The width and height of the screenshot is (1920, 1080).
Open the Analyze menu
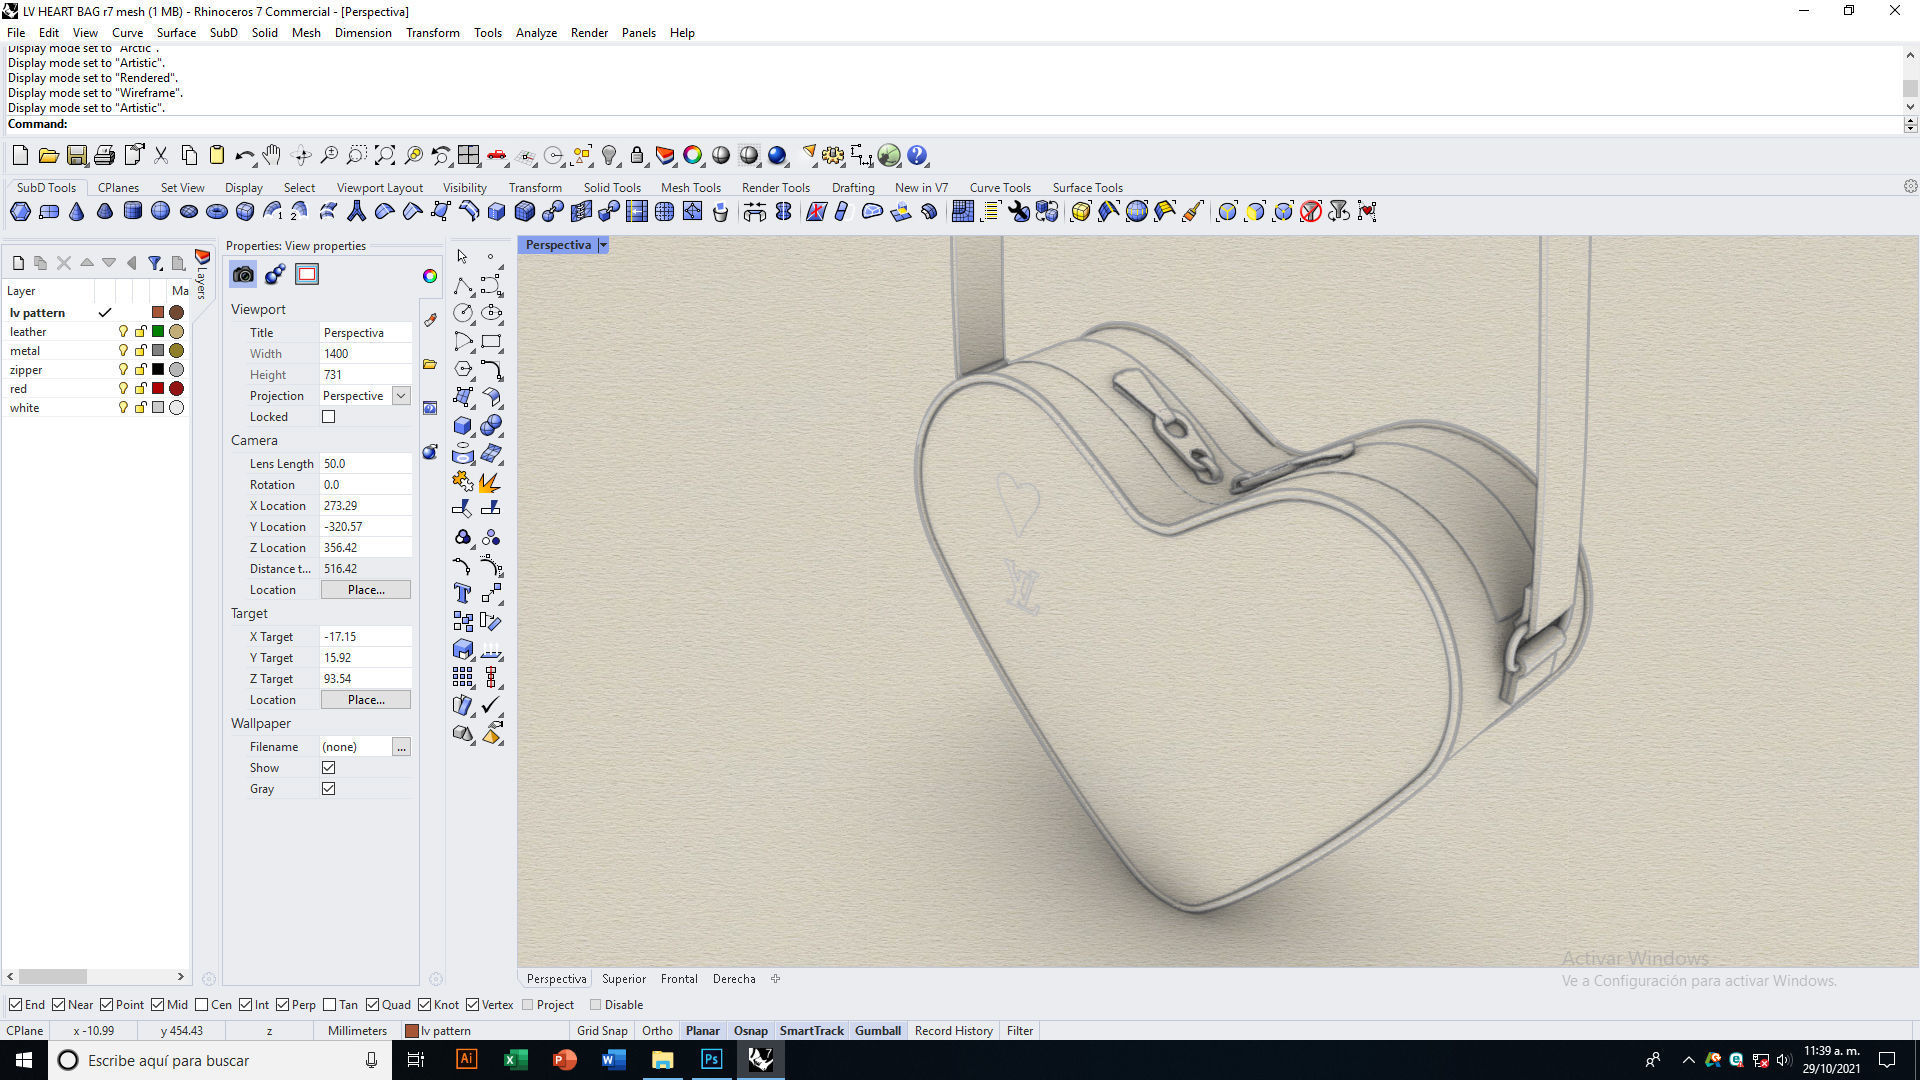coord(536,33)
